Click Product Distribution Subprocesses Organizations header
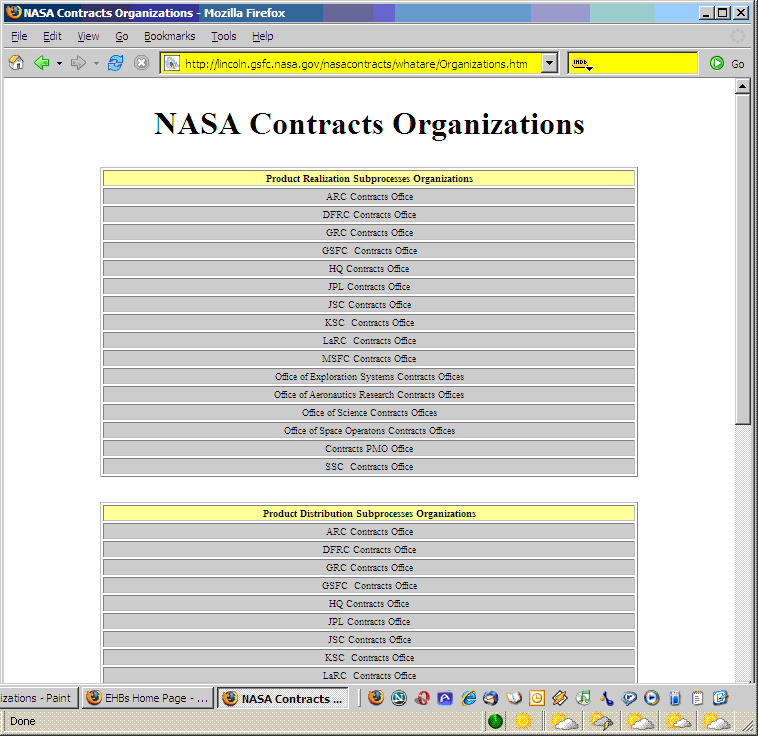Screen dimensions: 758x736 (x=369, y=514)
